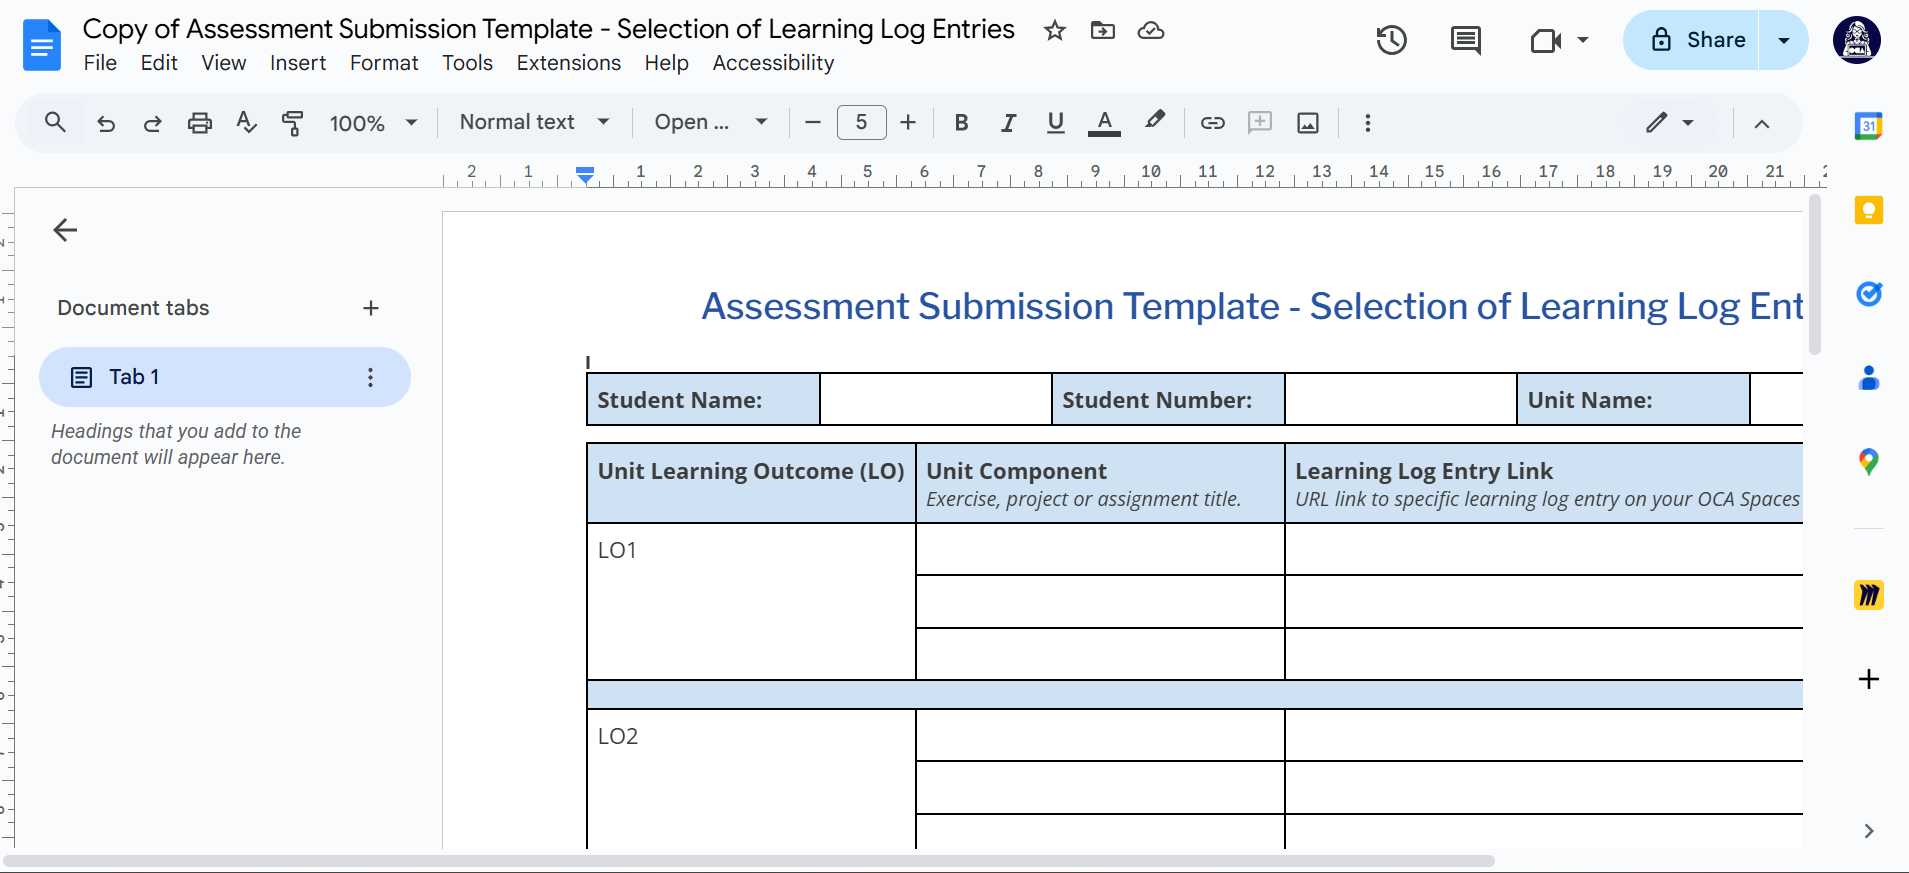This screenshot has height=873, width=1909.
Task: Undo the last action
Action: (106, 123)
